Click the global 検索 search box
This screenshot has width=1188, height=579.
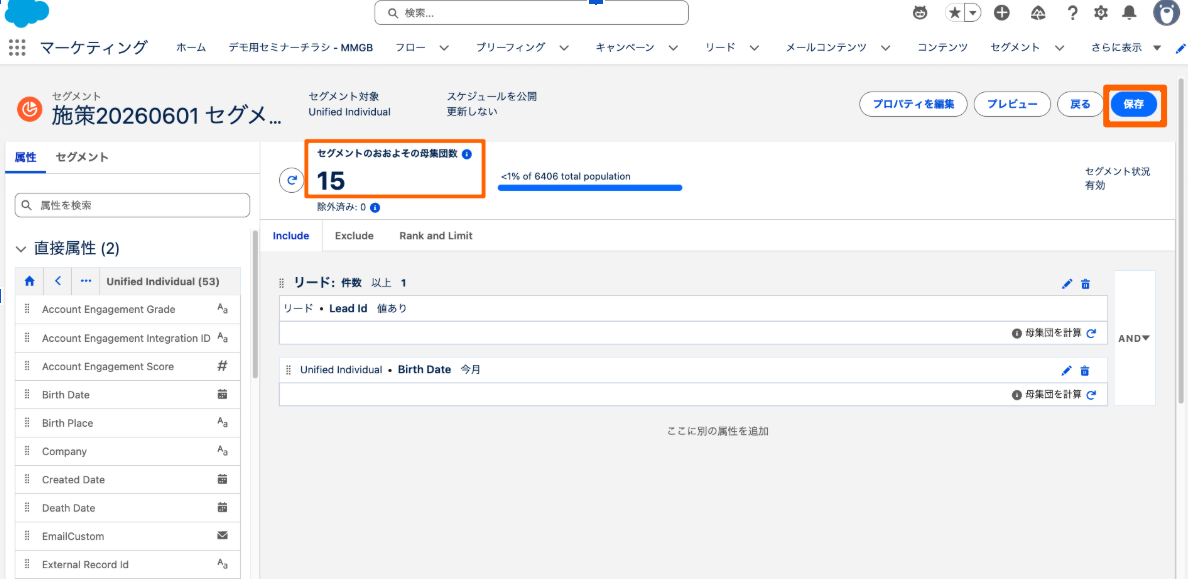(x=531, y=13)
